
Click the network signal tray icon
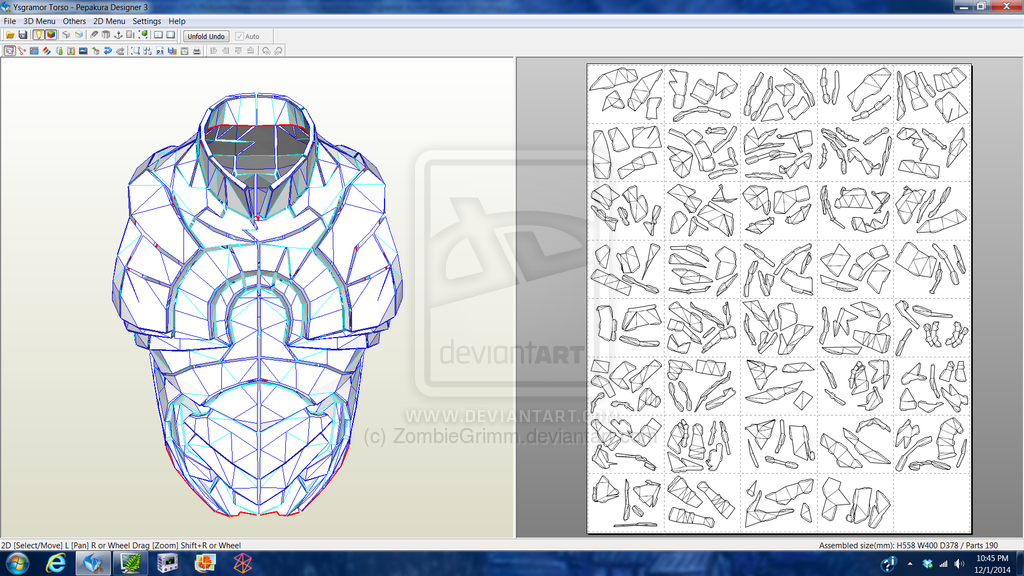point(943,564)
